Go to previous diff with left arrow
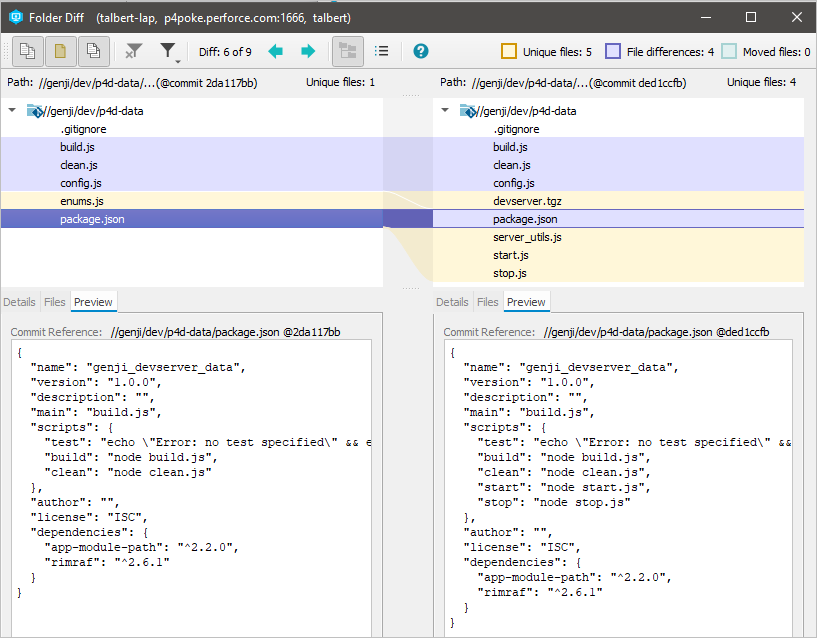The image size is (817, 638). [x=275, y=51]
